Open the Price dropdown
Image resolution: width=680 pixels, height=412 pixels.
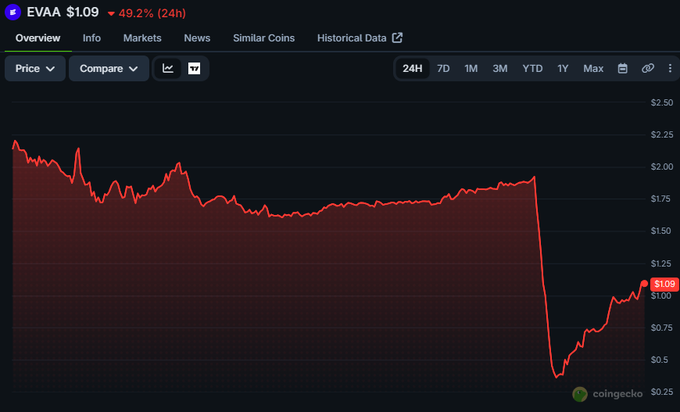coord(35,69)
